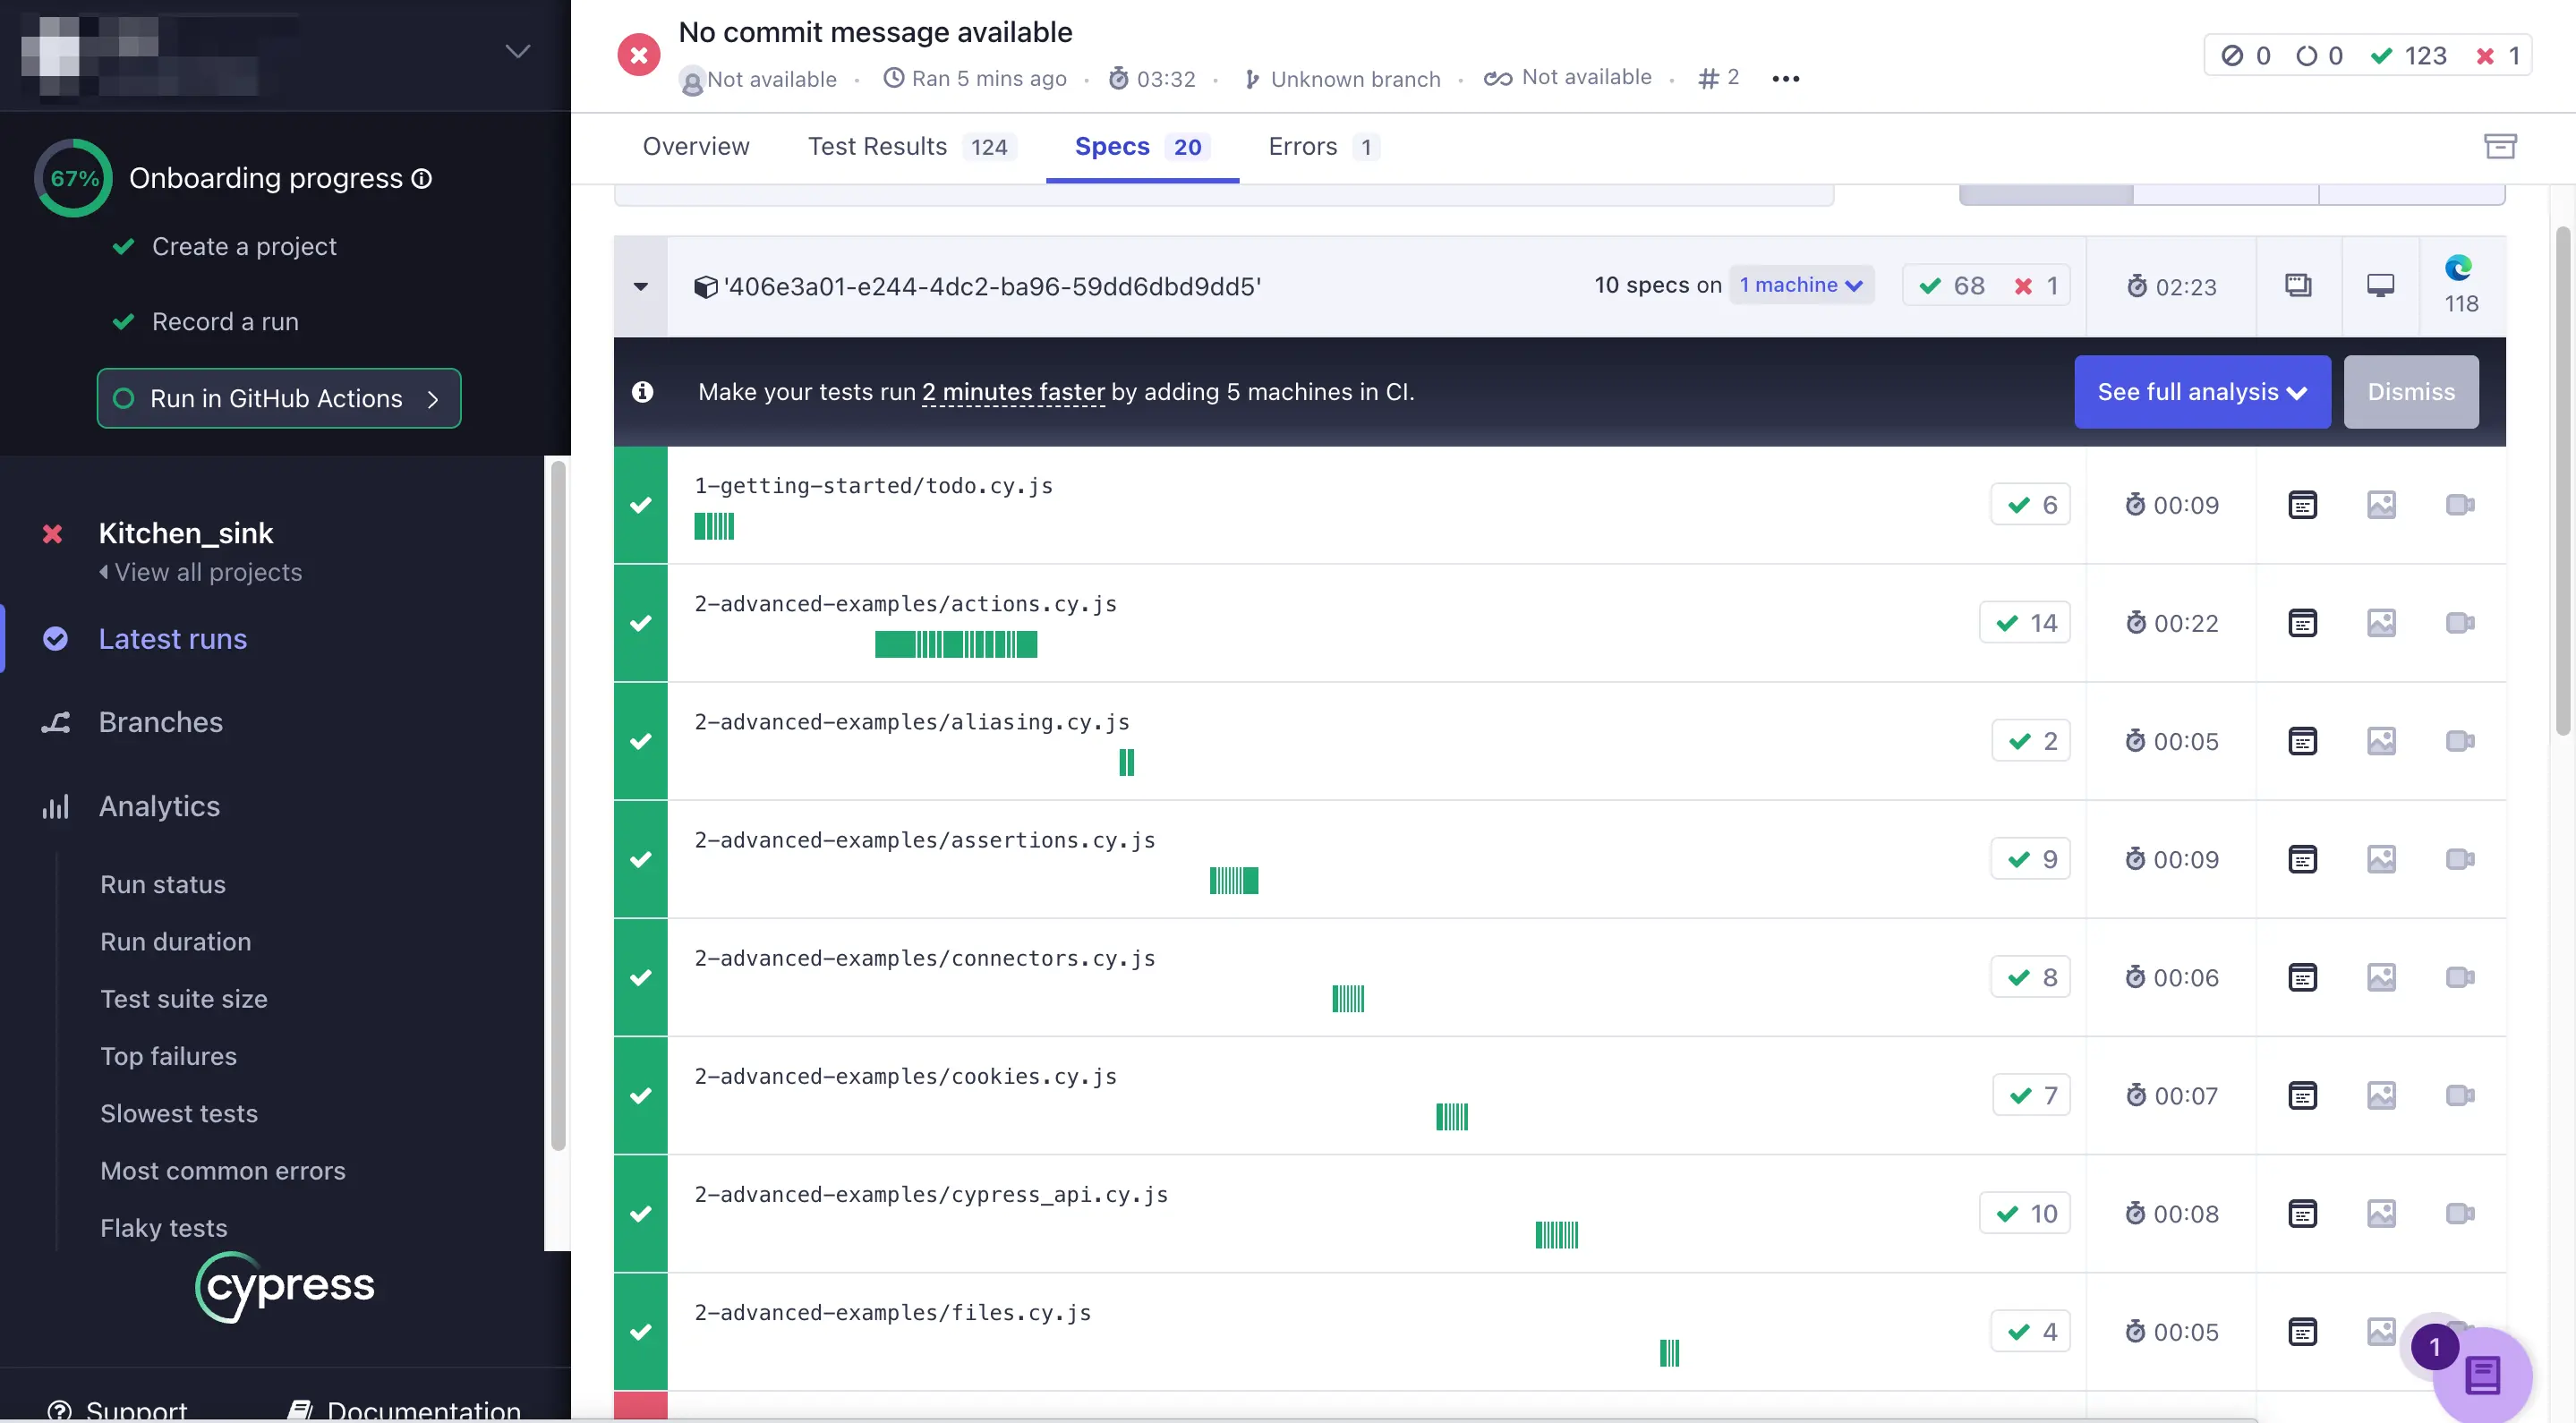The height and width of the screenshot is (1423, 2576).
Task: Click the Analytics chart icon in sidebar
Action: 56,806
